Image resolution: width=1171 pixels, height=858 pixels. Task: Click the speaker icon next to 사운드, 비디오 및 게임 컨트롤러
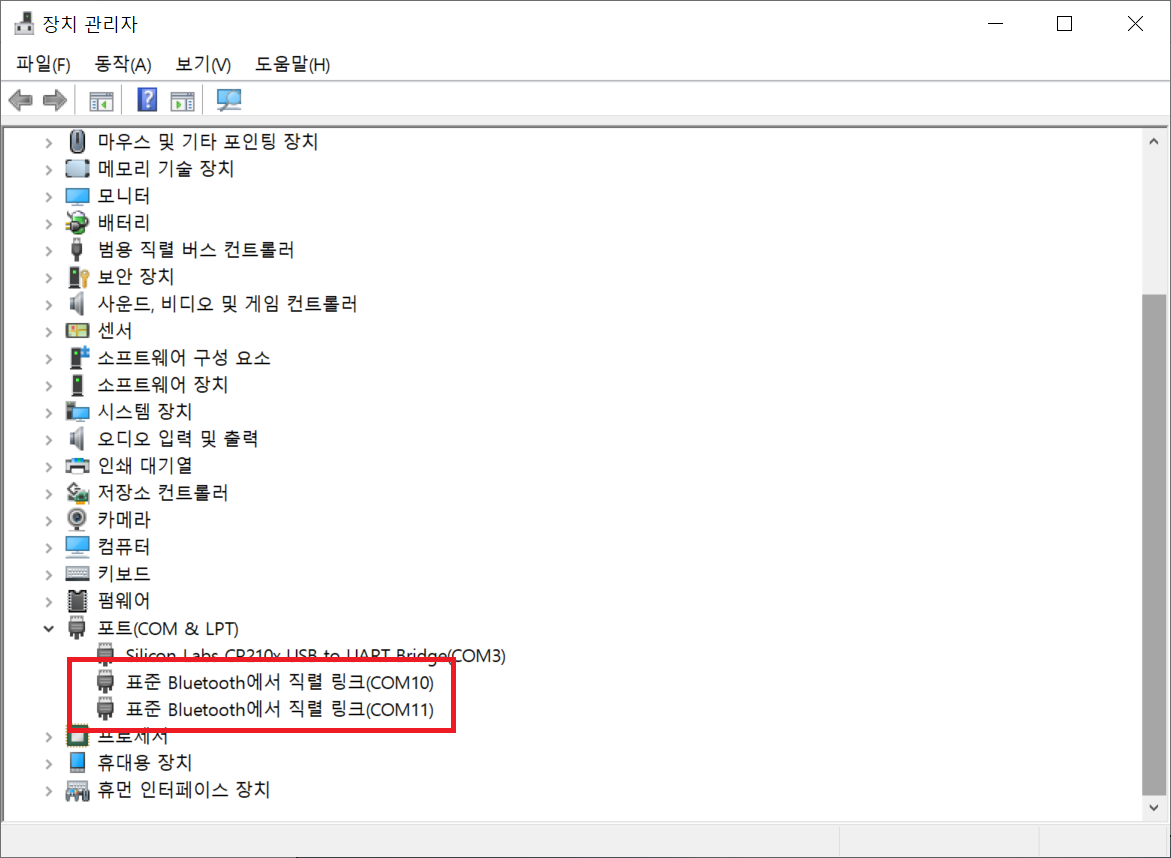pyautogui.click(x=77, y=303)
